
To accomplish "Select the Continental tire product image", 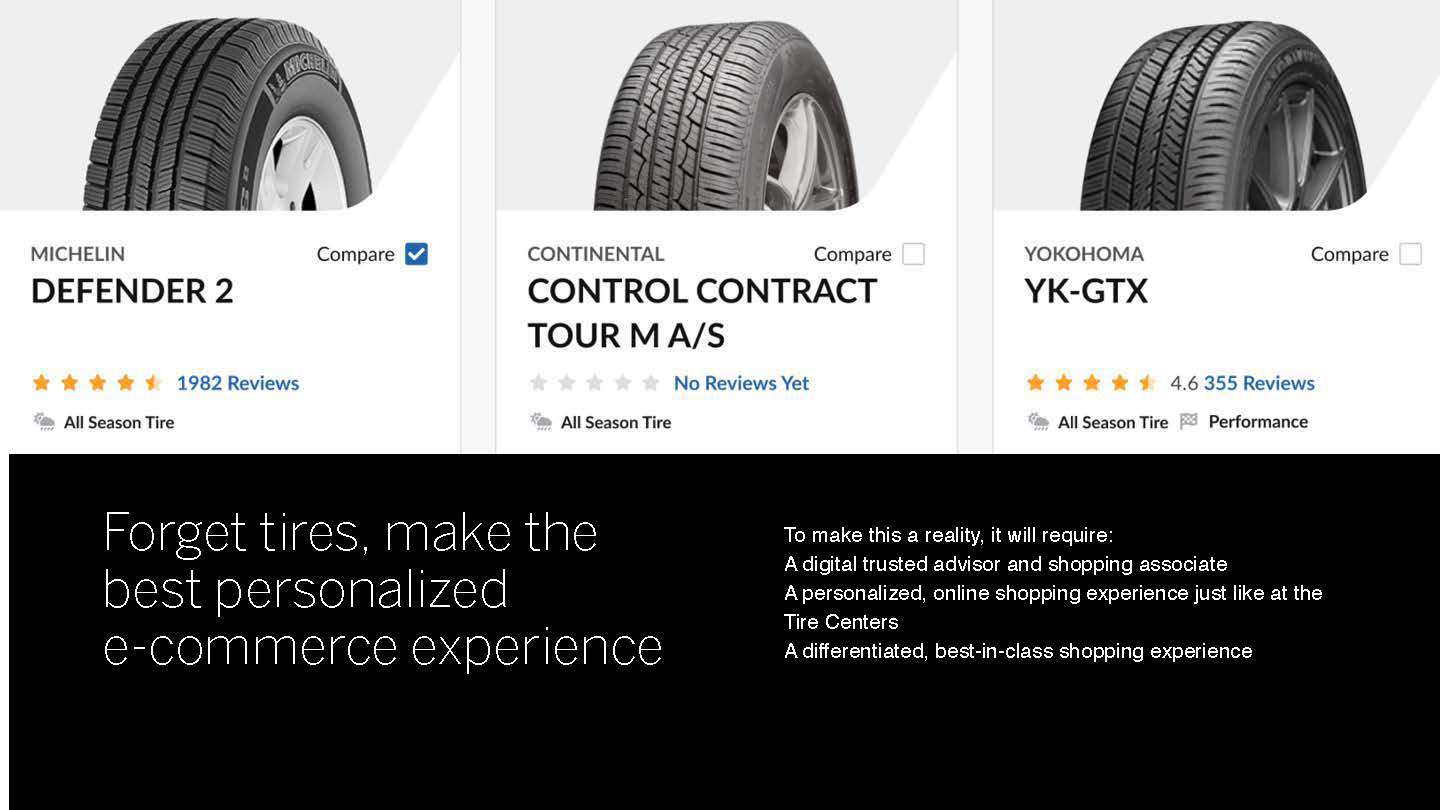I will click(x=725, y=115).
